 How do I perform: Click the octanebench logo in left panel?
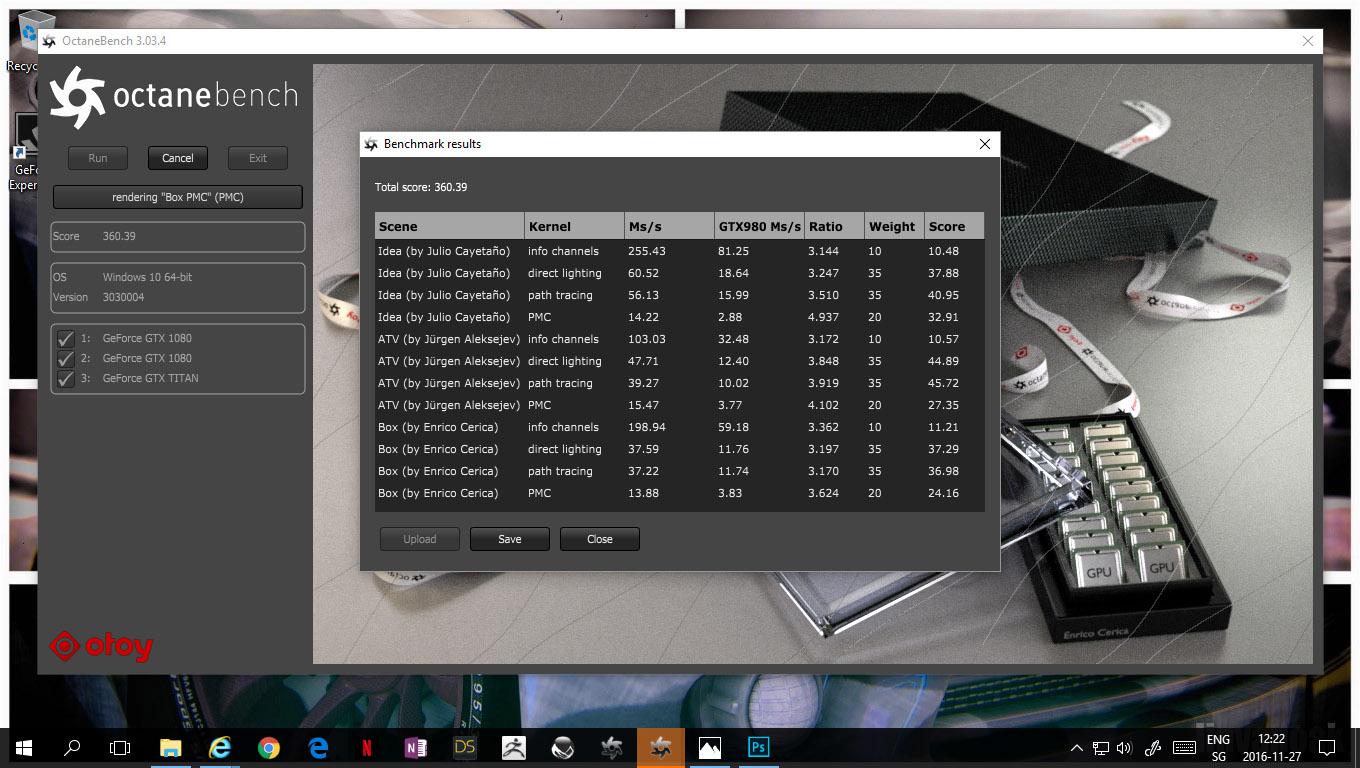[x=174, y=96]
